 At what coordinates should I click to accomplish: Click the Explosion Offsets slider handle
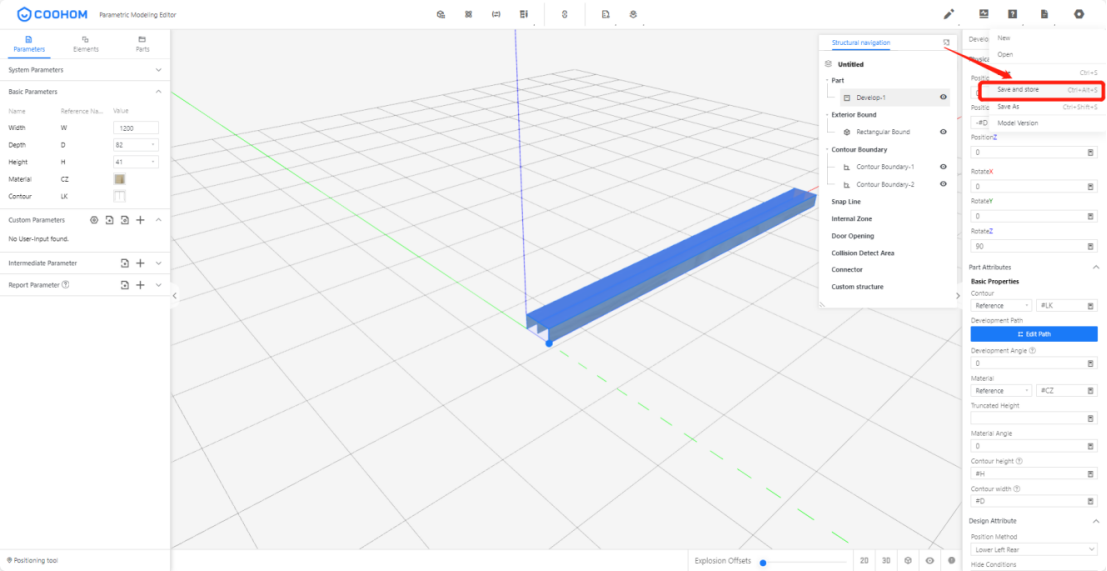763,562
